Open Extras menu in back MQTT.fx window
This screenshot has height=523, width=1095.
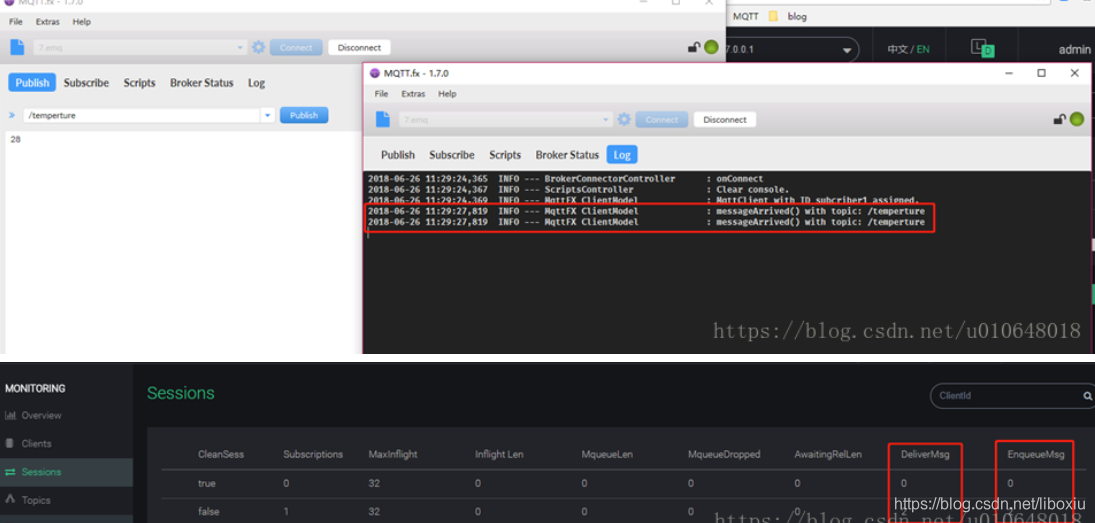pos(47,22)
